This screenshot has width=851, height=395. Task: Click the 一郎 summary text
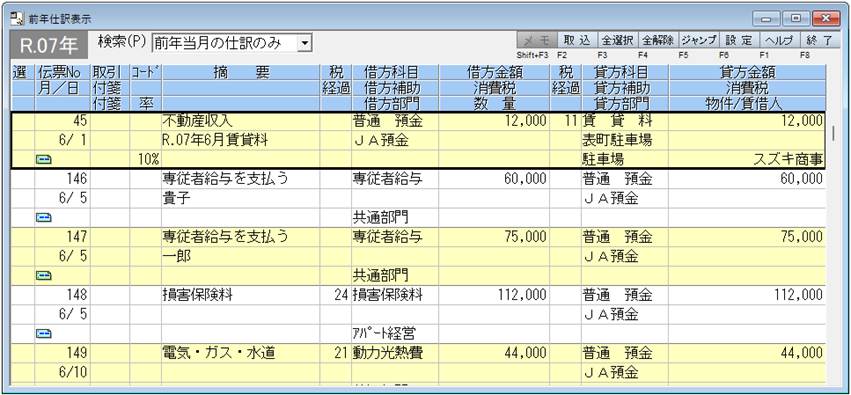point(176,256)
